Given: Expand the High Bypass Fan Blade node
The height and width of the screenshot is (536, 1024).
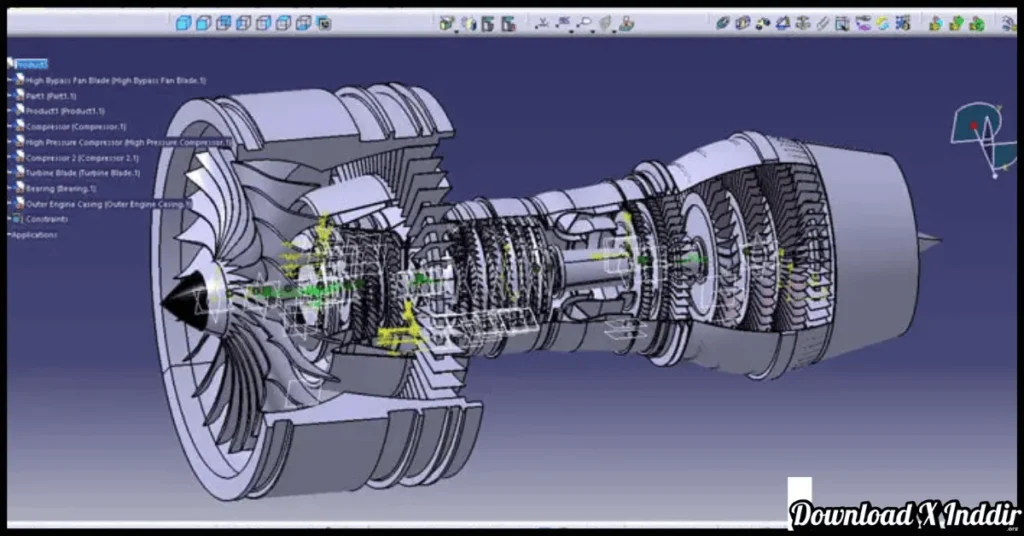Looking at the screenshot, I should pyautogui.click(x=10, y=80).
